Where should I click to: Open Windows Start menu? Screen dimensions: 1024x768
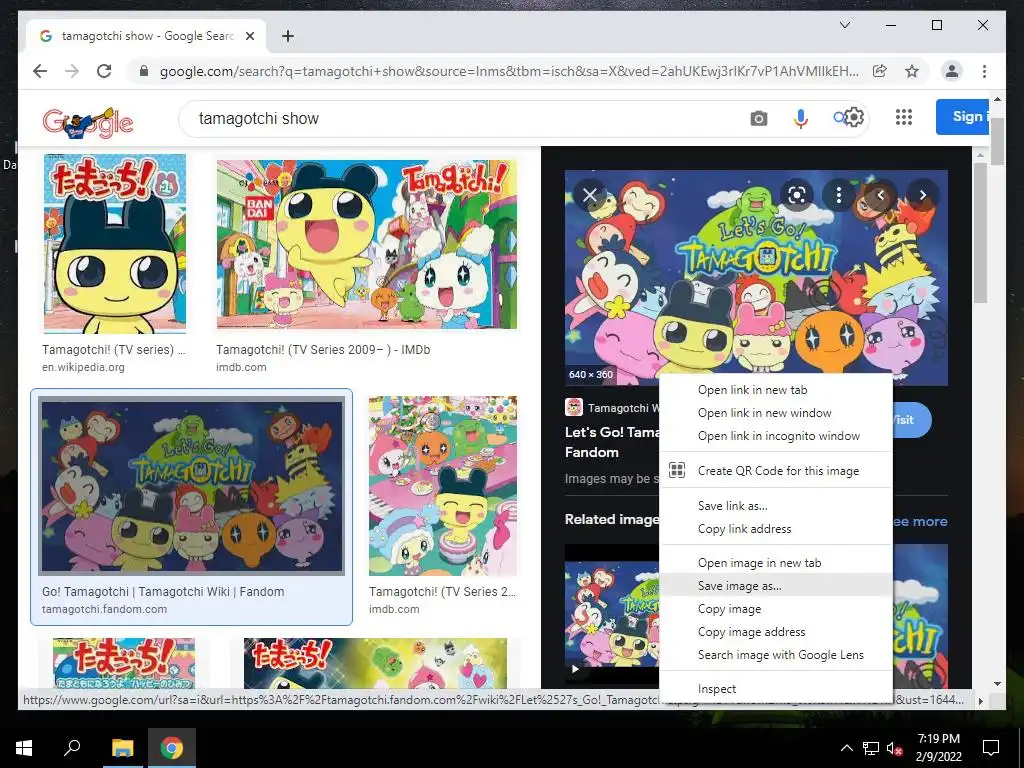click(x=24, y=748)
